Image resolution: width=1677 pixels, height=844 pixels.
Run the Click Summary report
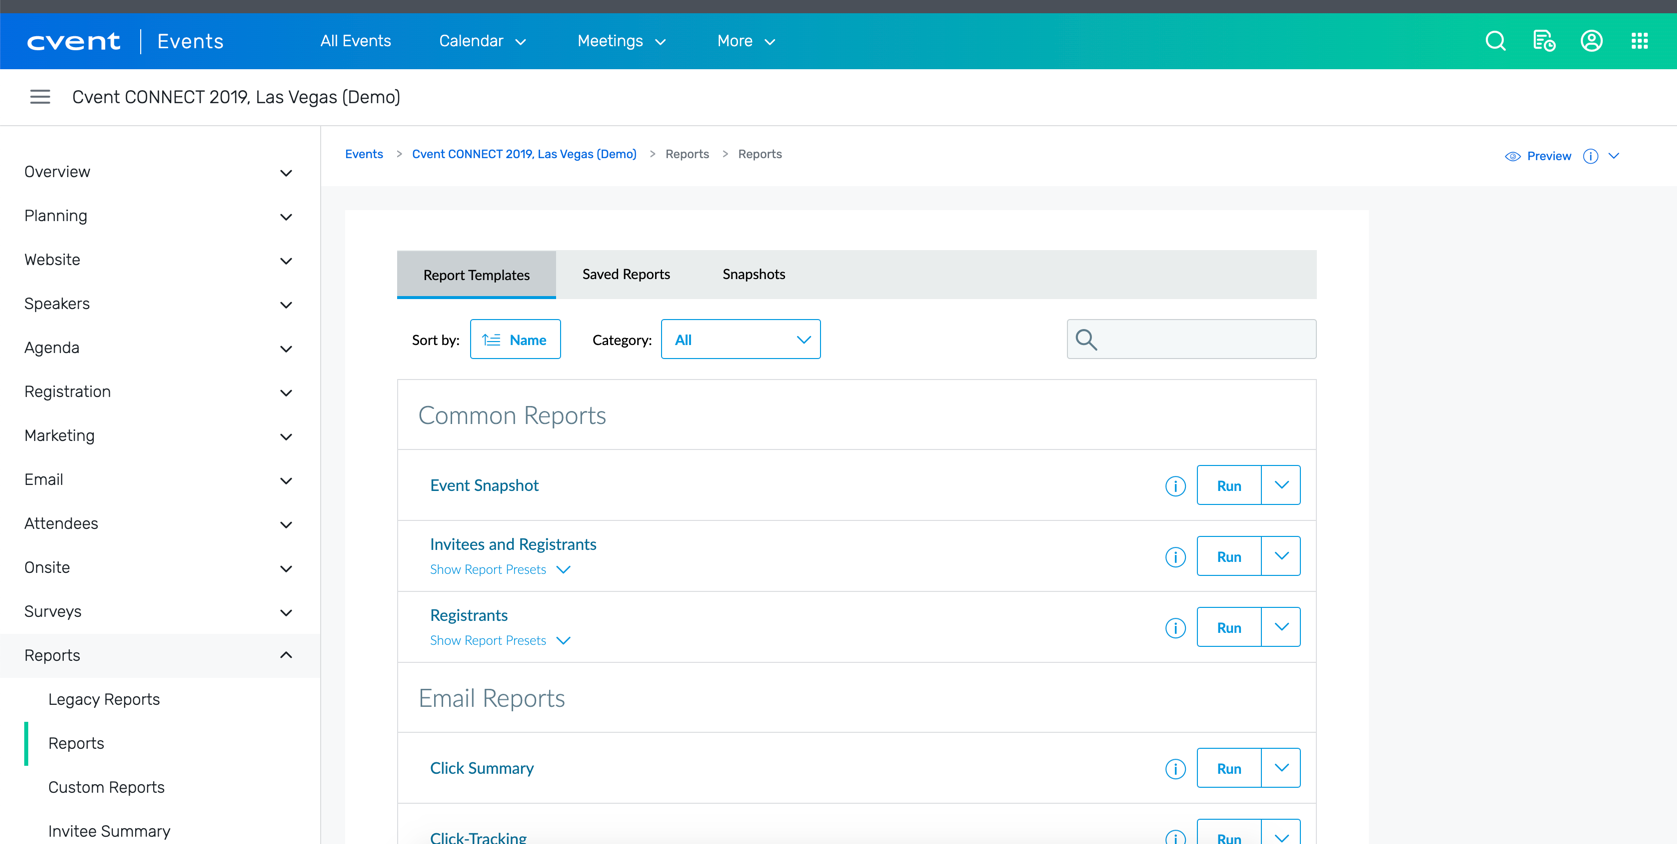pos(1229,769)
